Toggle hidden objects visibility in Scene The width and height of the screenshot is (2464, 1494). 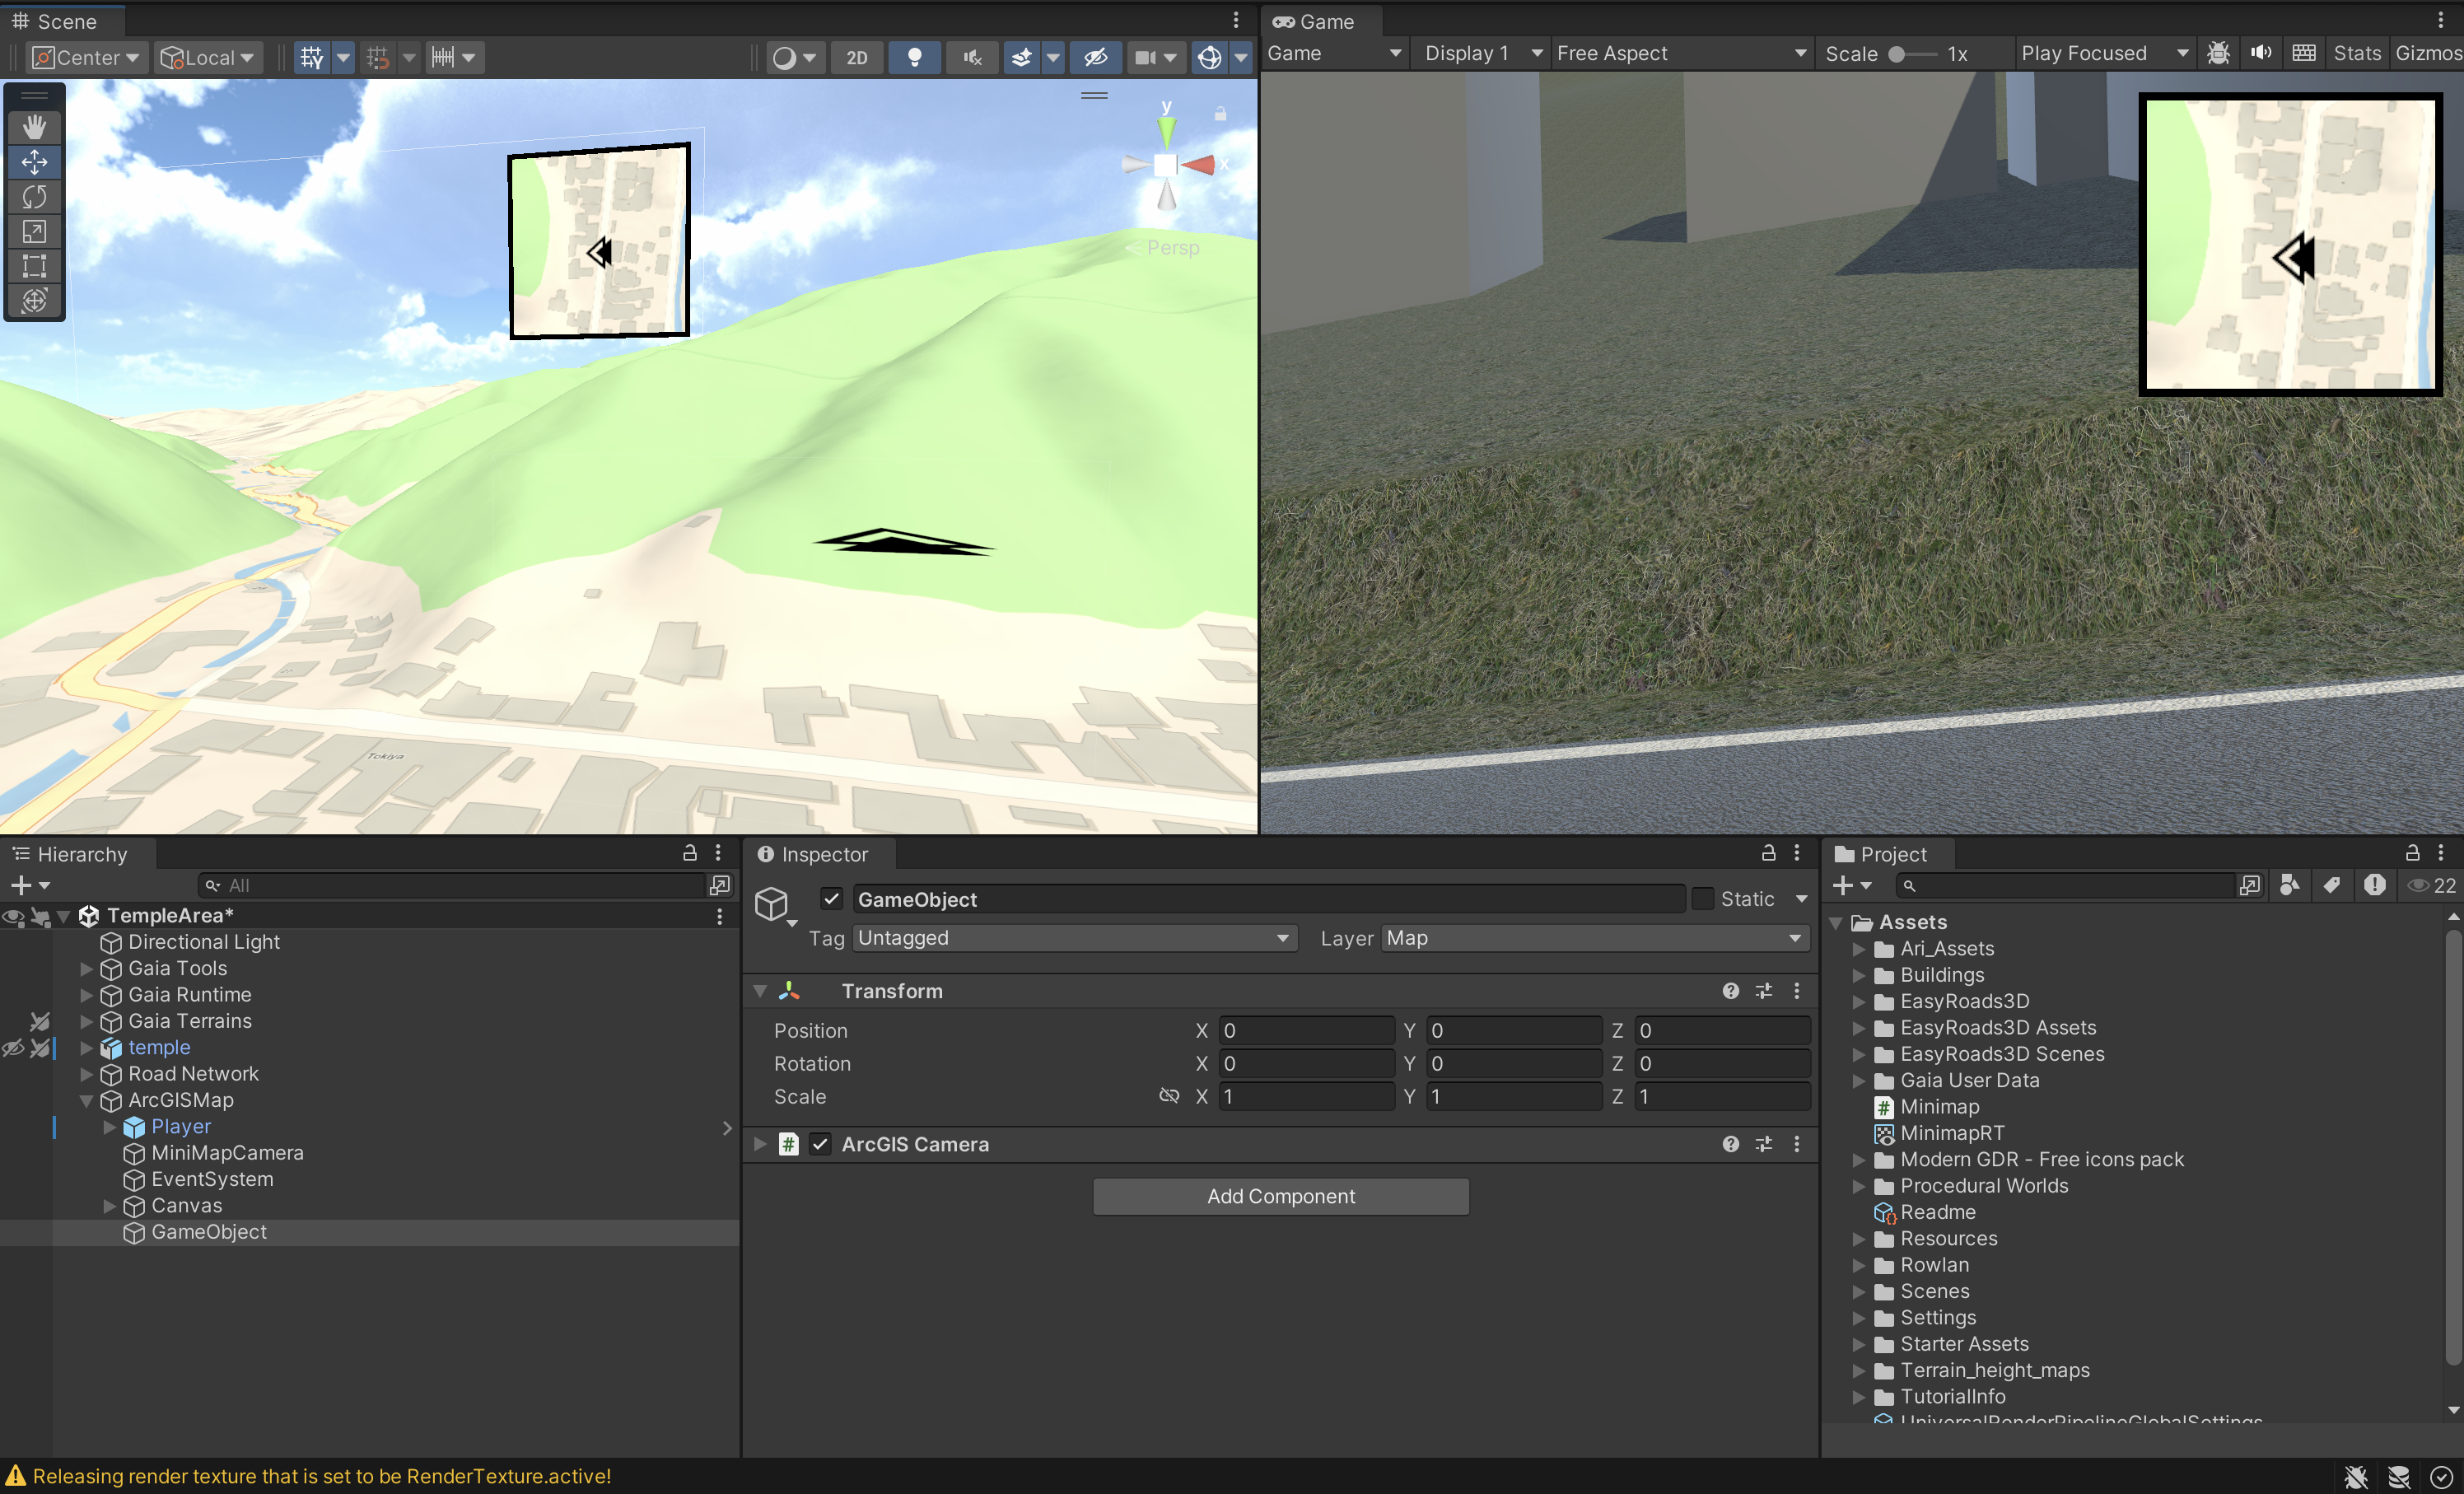pyautogui.click(x=1095, y=57)
